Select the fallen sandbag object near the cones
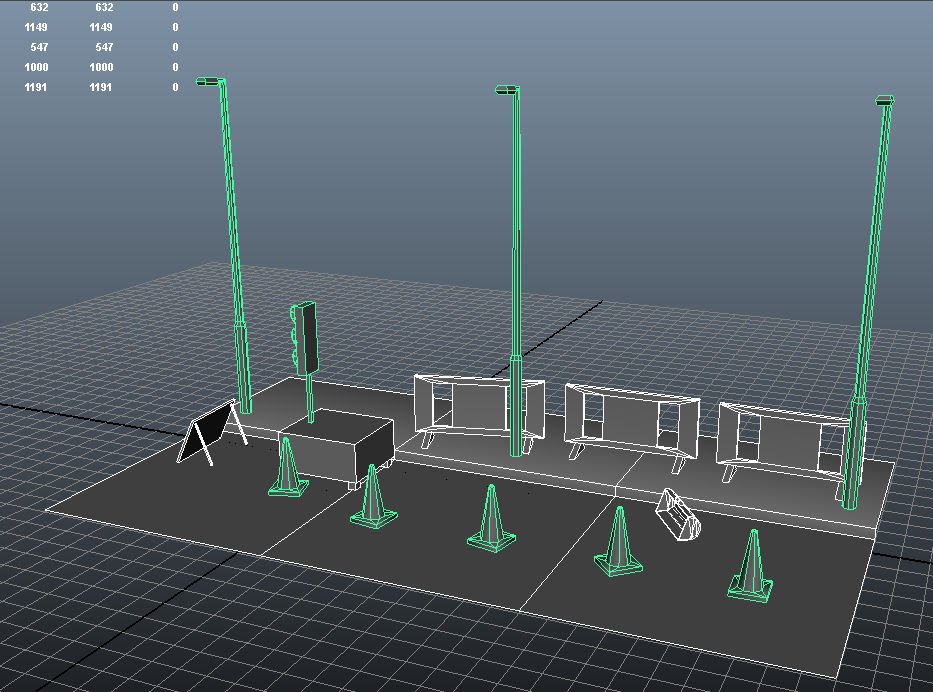 [x=677, y=515]
